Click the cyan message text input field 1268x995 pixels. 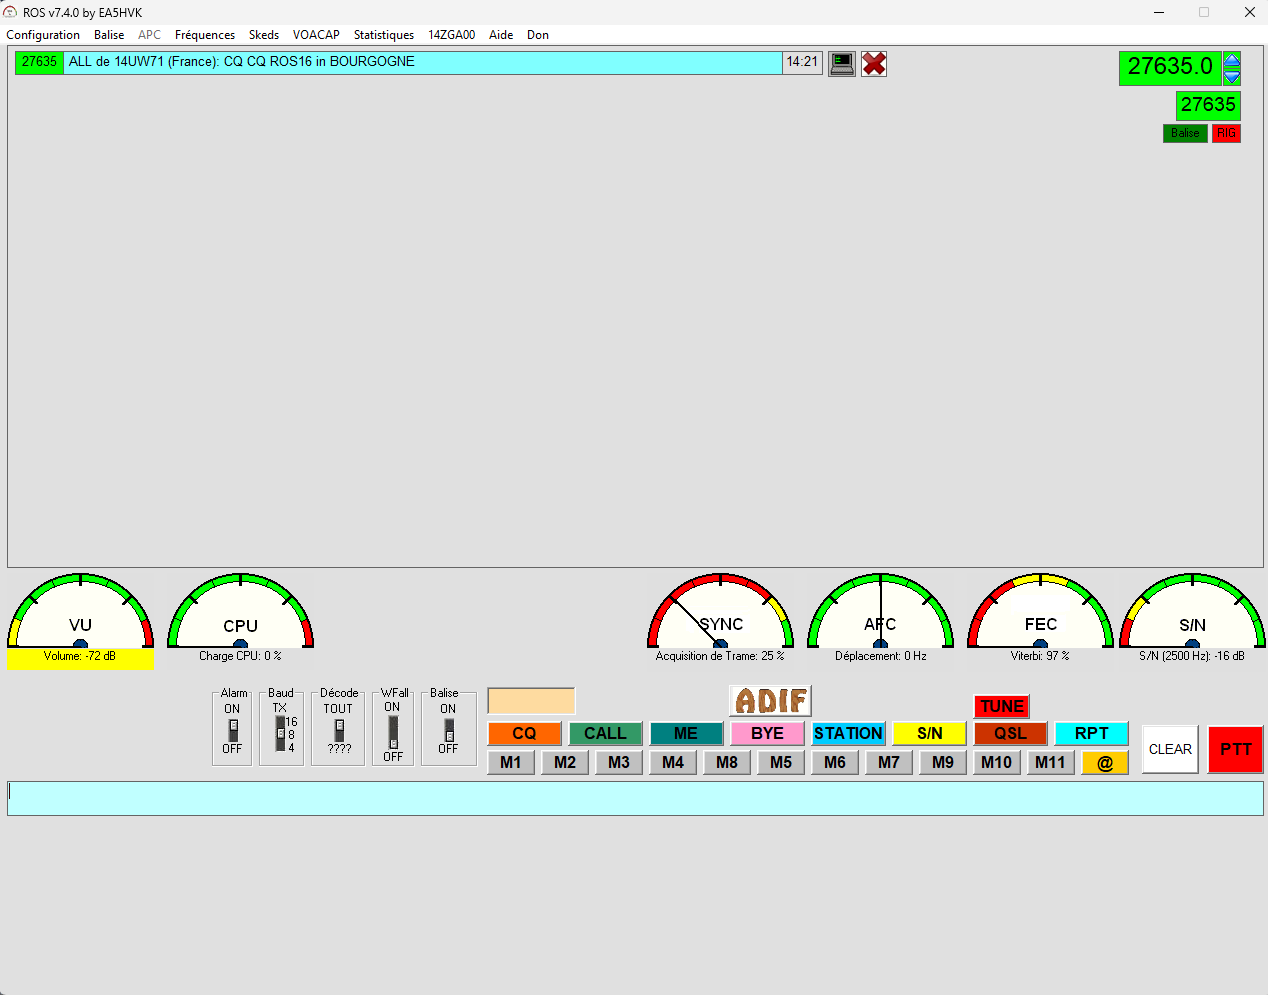635,798
